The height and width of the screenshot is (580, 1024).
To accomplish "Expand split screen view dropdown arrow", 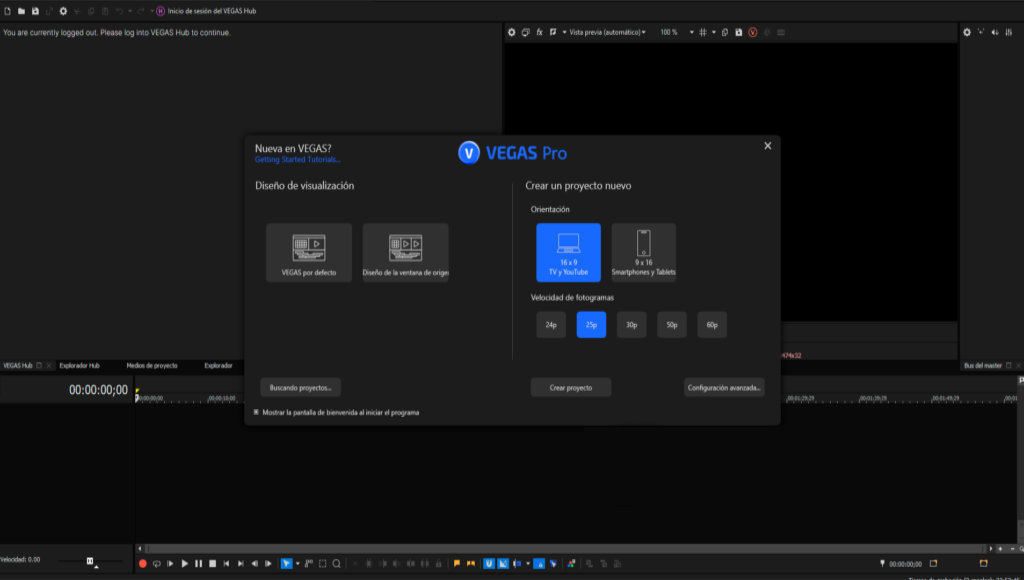I will (x=564, y=32).
